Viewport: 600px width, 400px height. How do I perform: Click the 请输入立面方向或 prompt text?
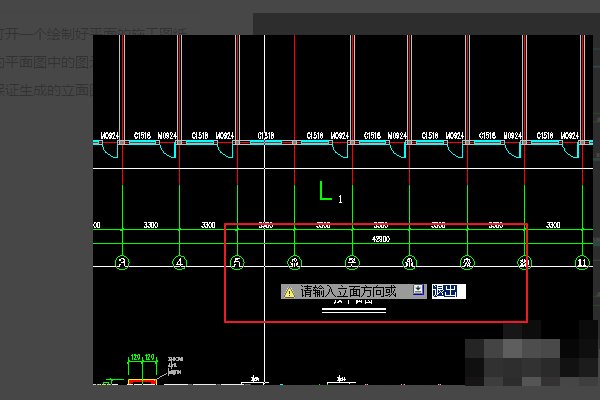tap(348, 292)
